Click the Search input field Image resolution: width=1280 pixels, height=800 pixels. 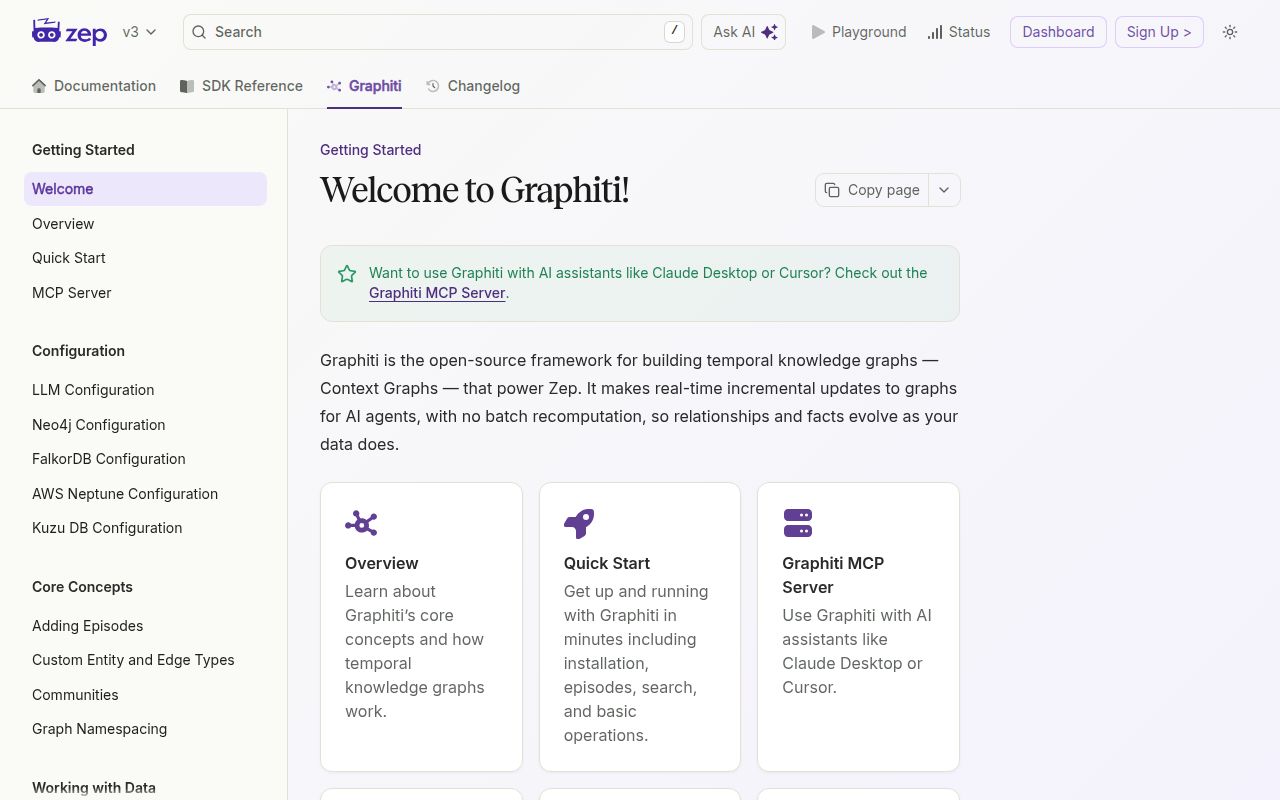pyautogui.click(x=438, y=32)
